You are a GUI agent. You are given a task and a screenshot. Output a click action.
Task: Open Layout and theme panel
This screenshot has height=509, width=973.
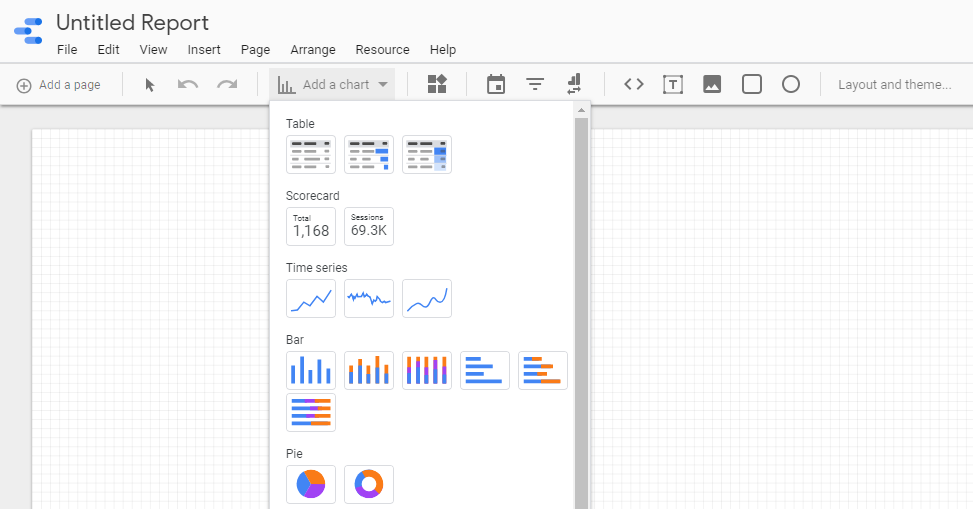click(x=894, y=84)
